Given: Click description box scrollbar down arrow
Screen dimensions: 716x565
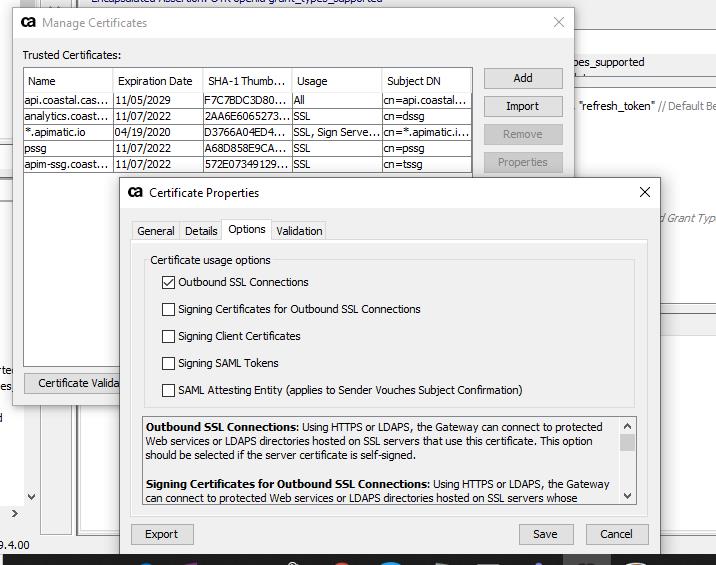Looking at the screenshot, I should point(628,496).
